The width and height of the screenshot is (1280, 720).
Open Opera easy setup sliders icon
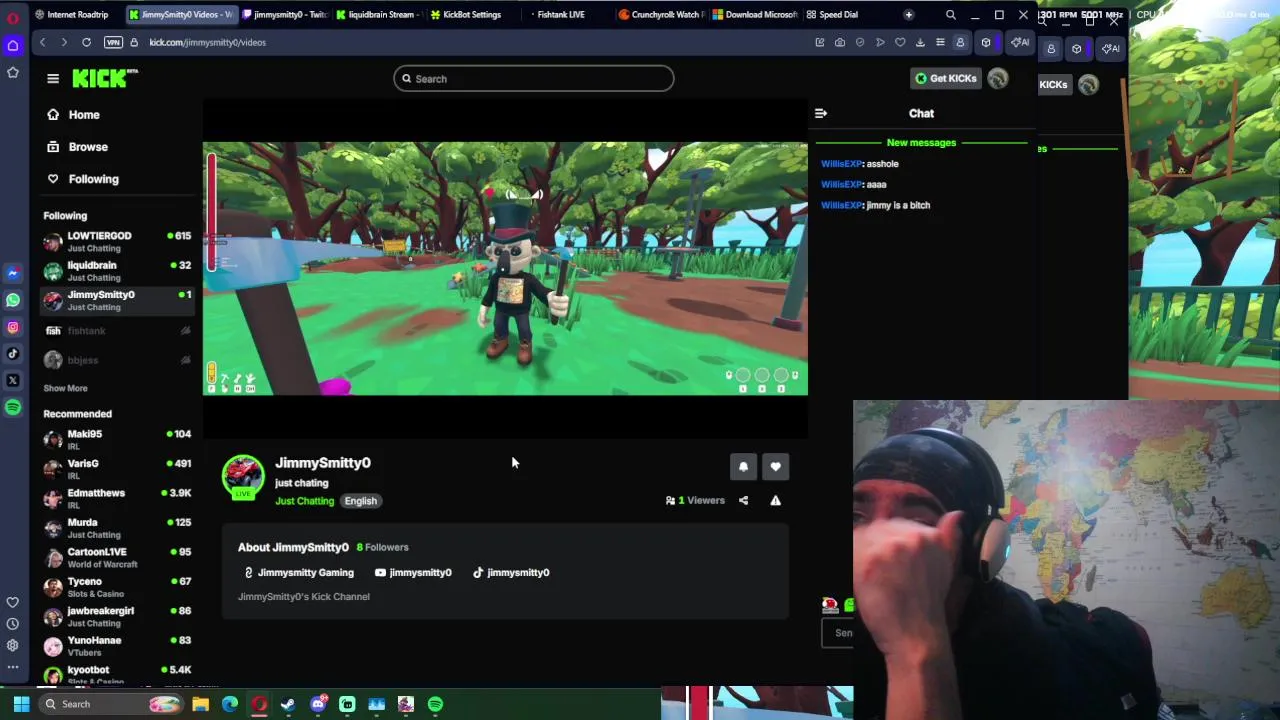pyautogui.click(x=940, y=42)
